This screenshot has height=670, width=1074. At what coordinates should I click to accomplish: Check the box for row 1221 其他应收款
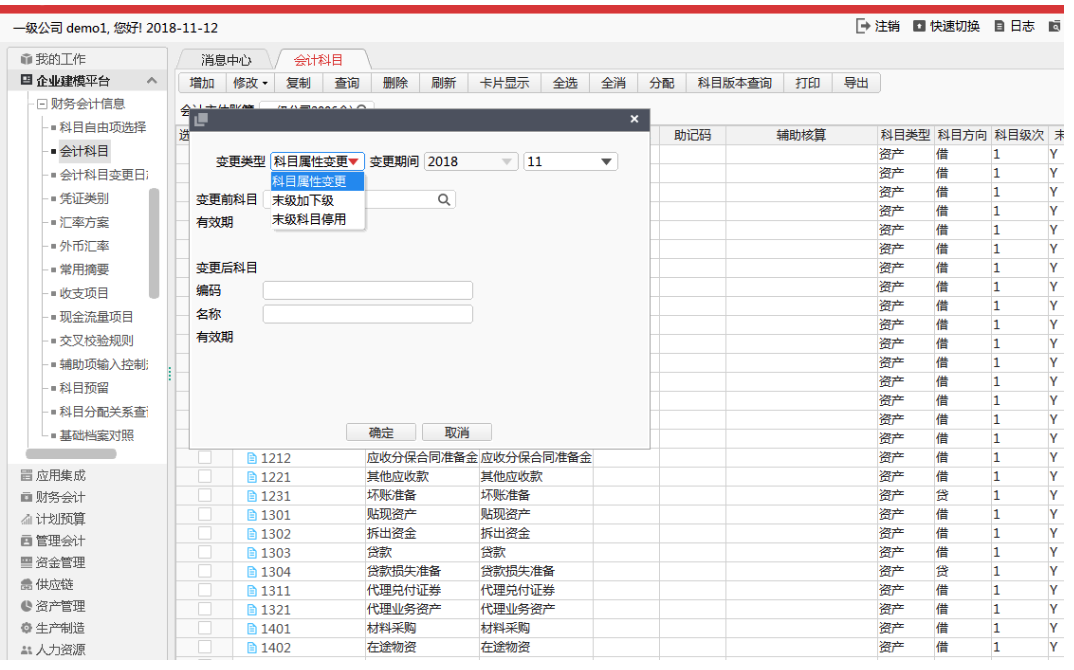[x=205, y=477]
